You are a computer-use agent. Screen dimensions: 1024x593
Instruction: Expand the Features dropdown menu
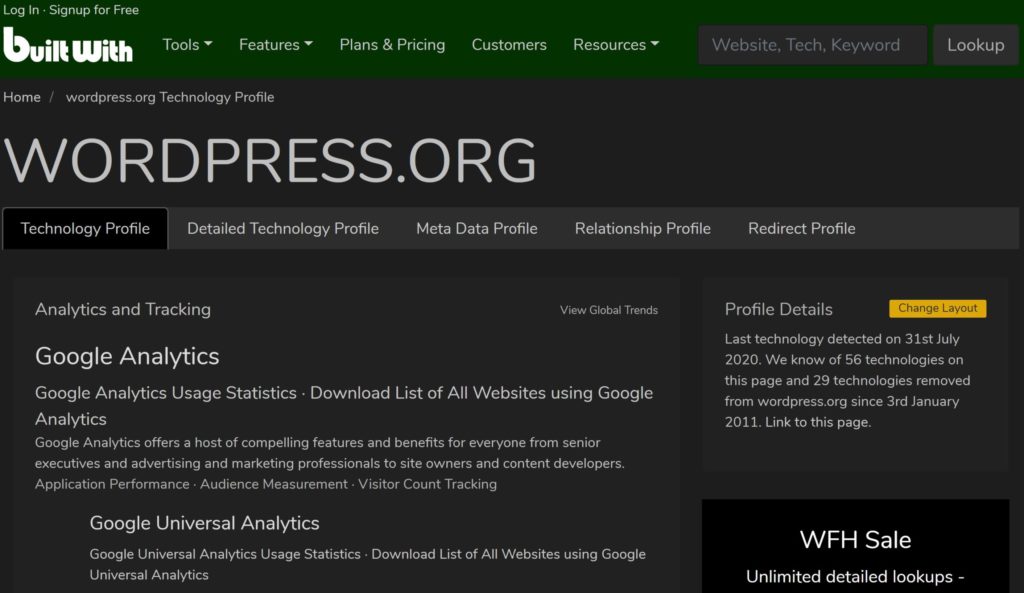(276, 44)
